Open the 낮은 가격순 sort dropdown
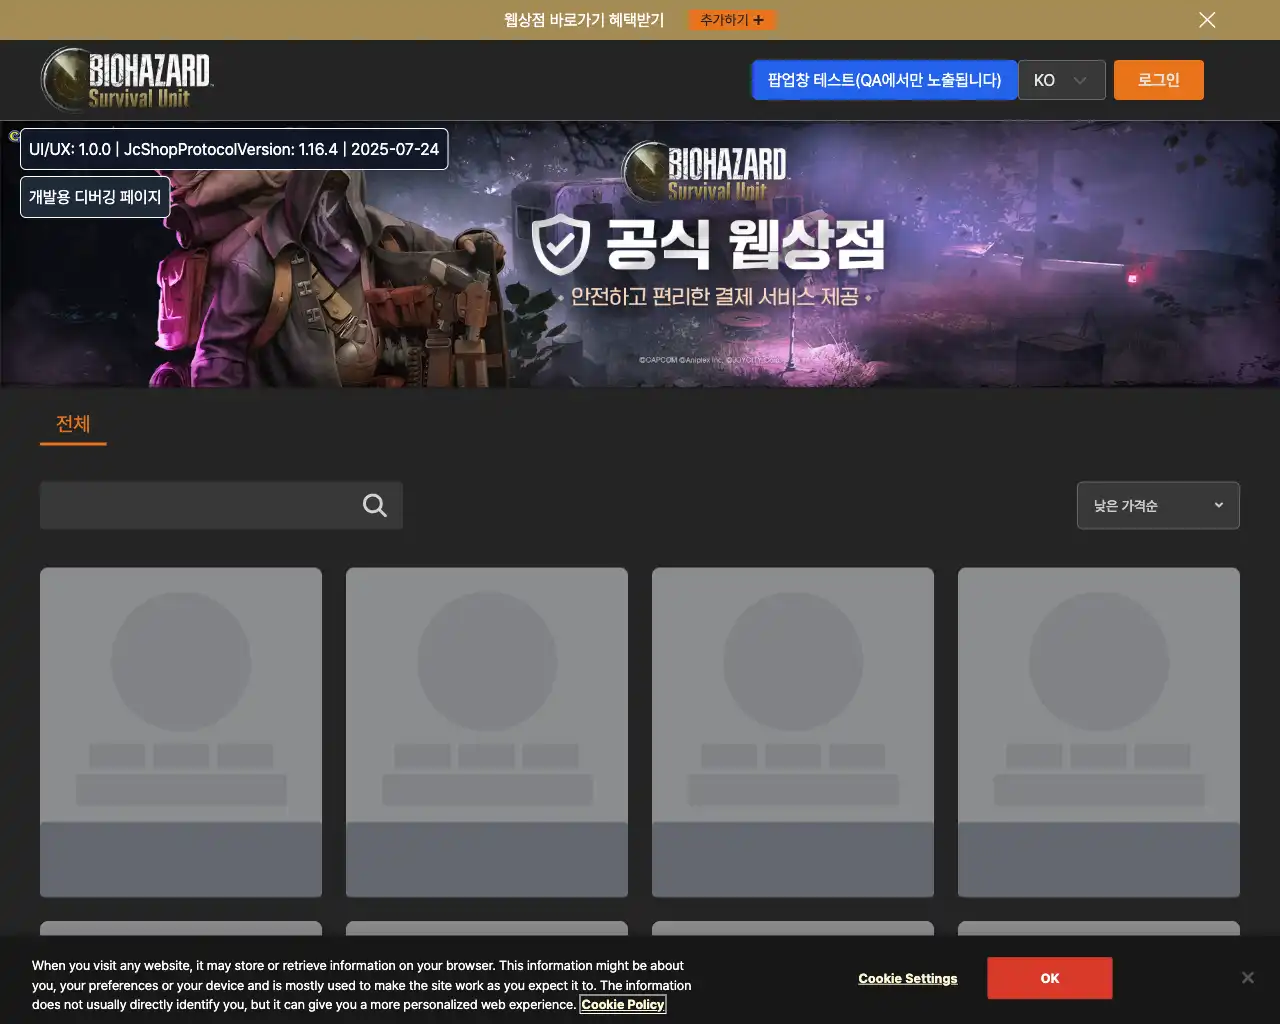The width and height of the screenshot is (1280, 1024). click(x=1157, y=505)
